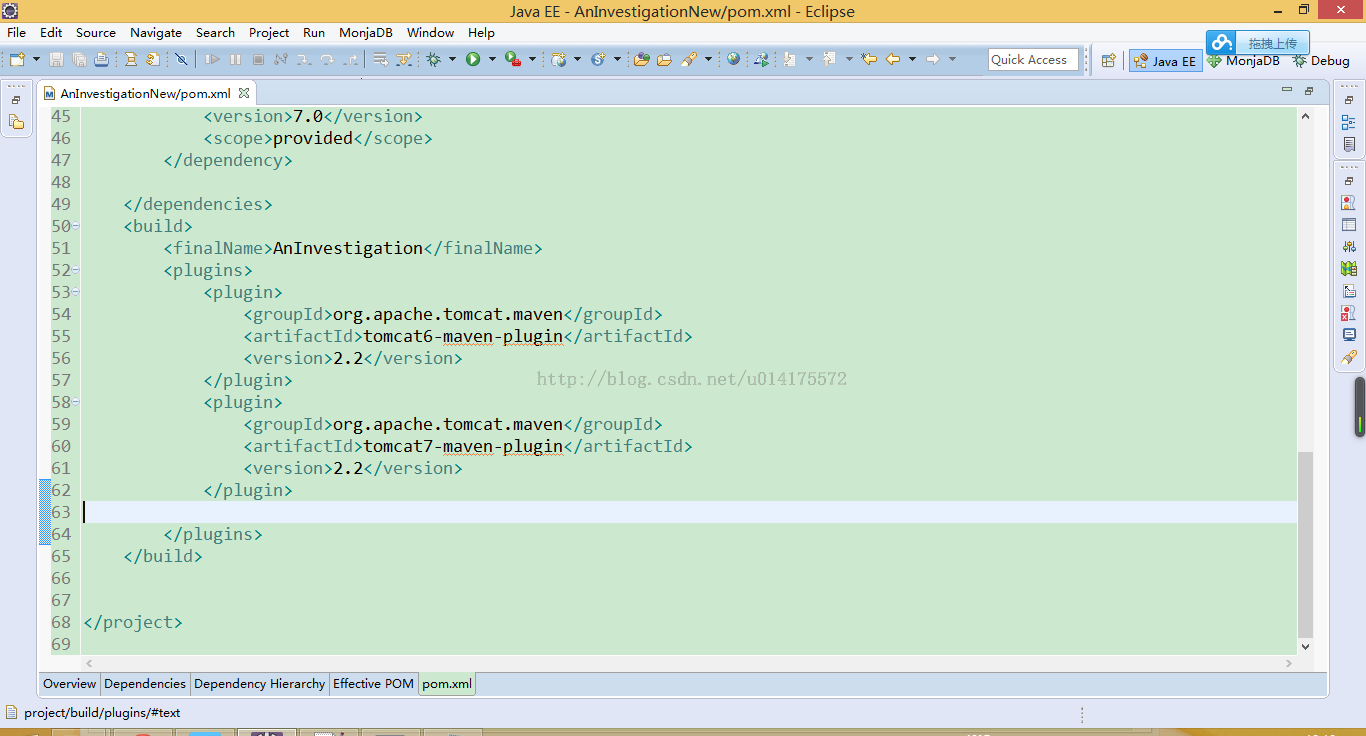The width and height of the screenshot is (1366, 736).
Task: Click the green Run icon
Action: [x=473, y=60]
